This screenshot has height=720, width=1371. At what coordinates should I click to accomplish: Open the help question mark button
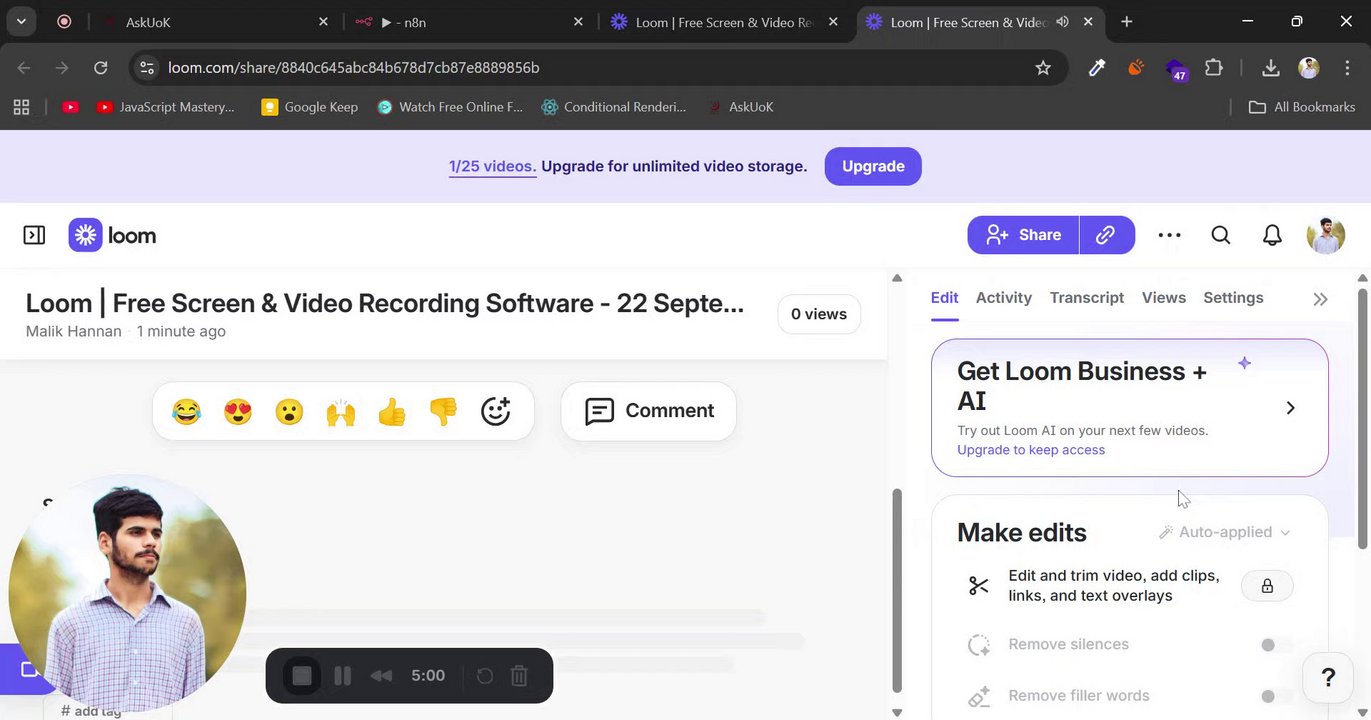1329,677
